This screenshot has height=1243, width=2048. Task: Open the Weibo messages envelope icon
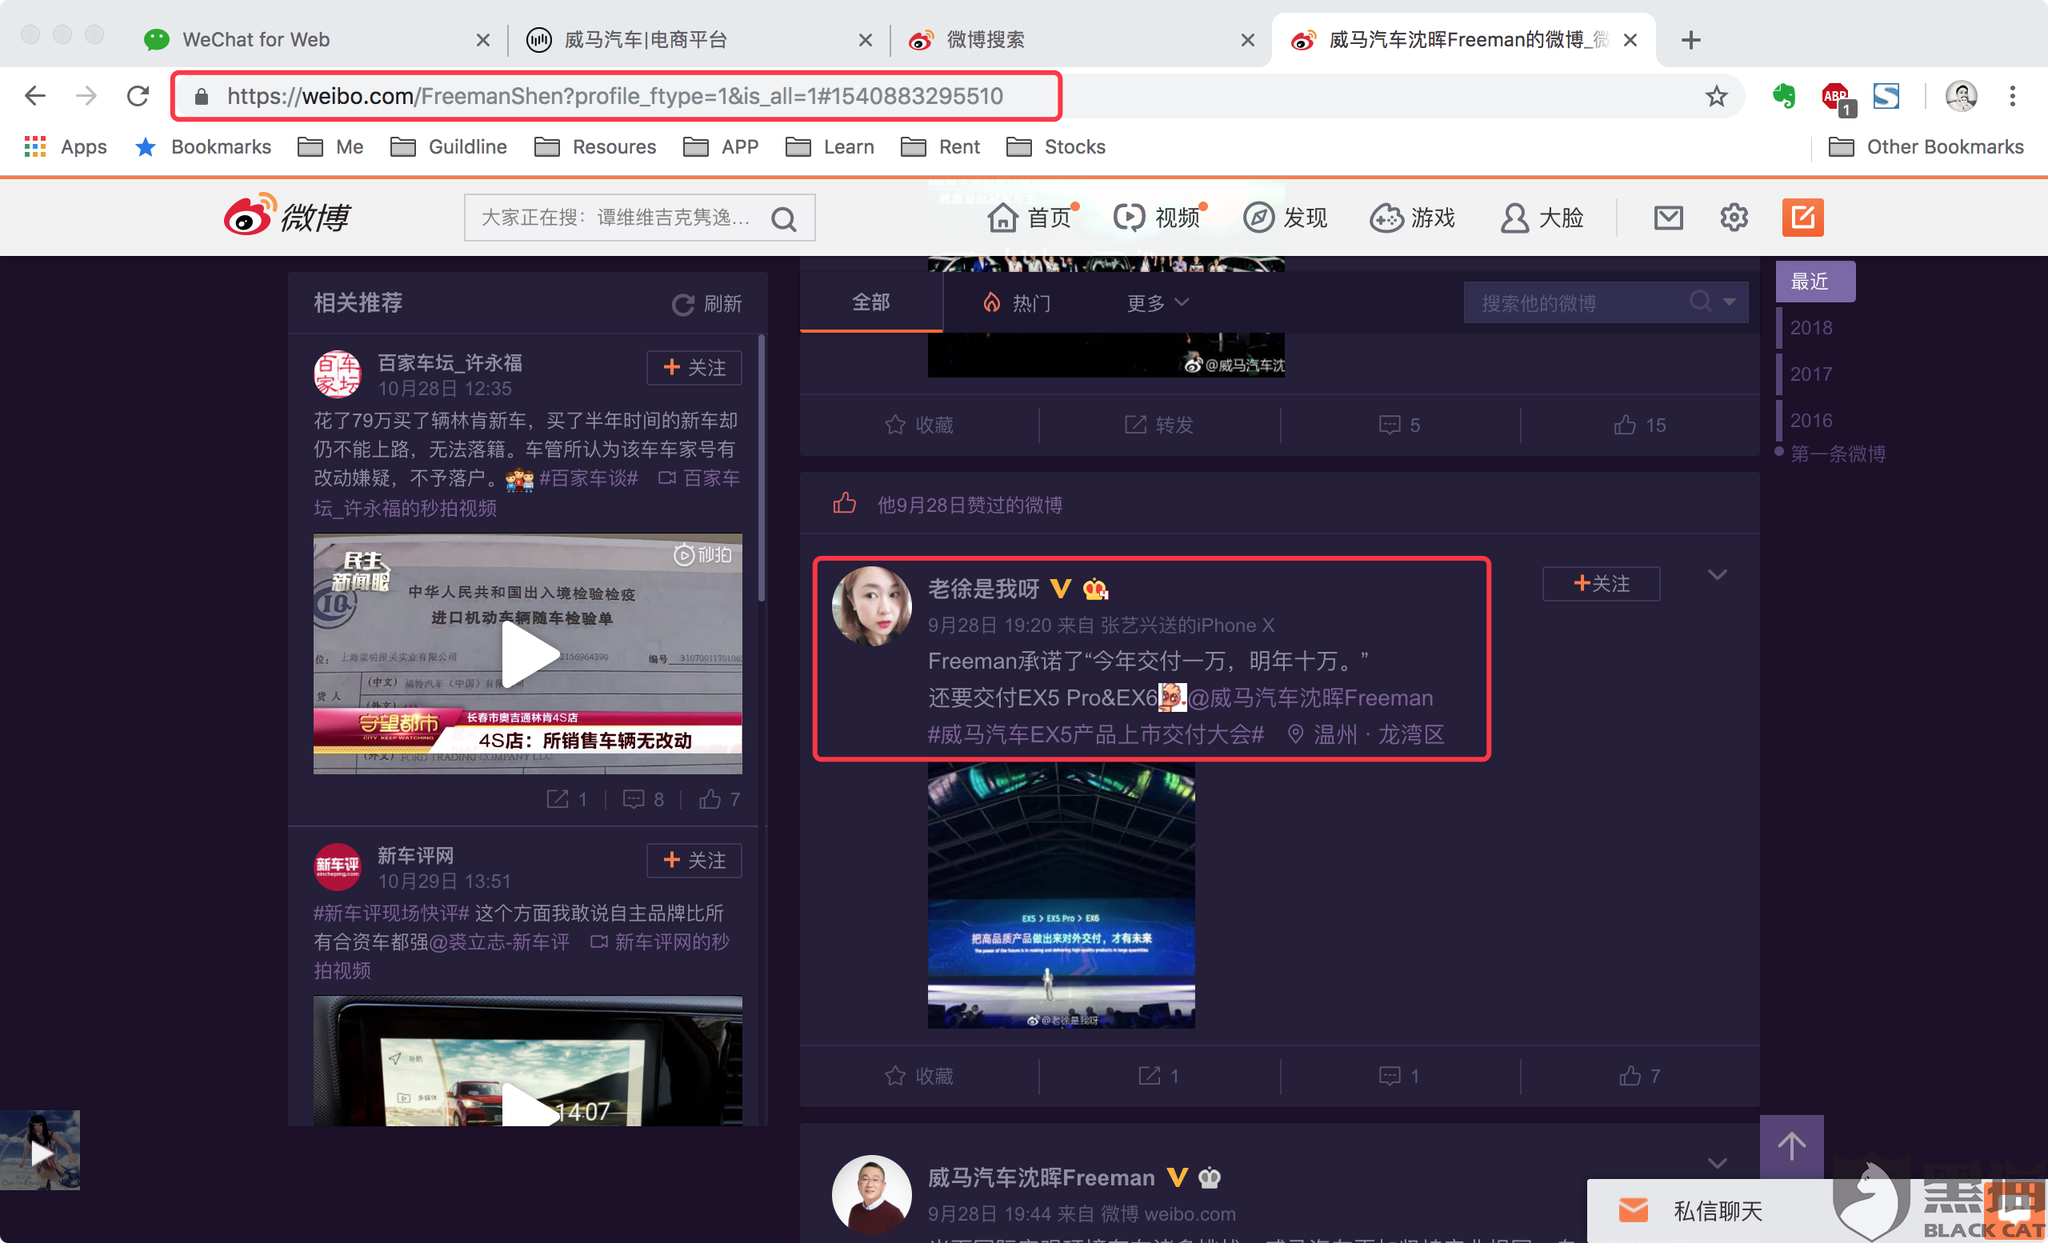[1668, 217]
